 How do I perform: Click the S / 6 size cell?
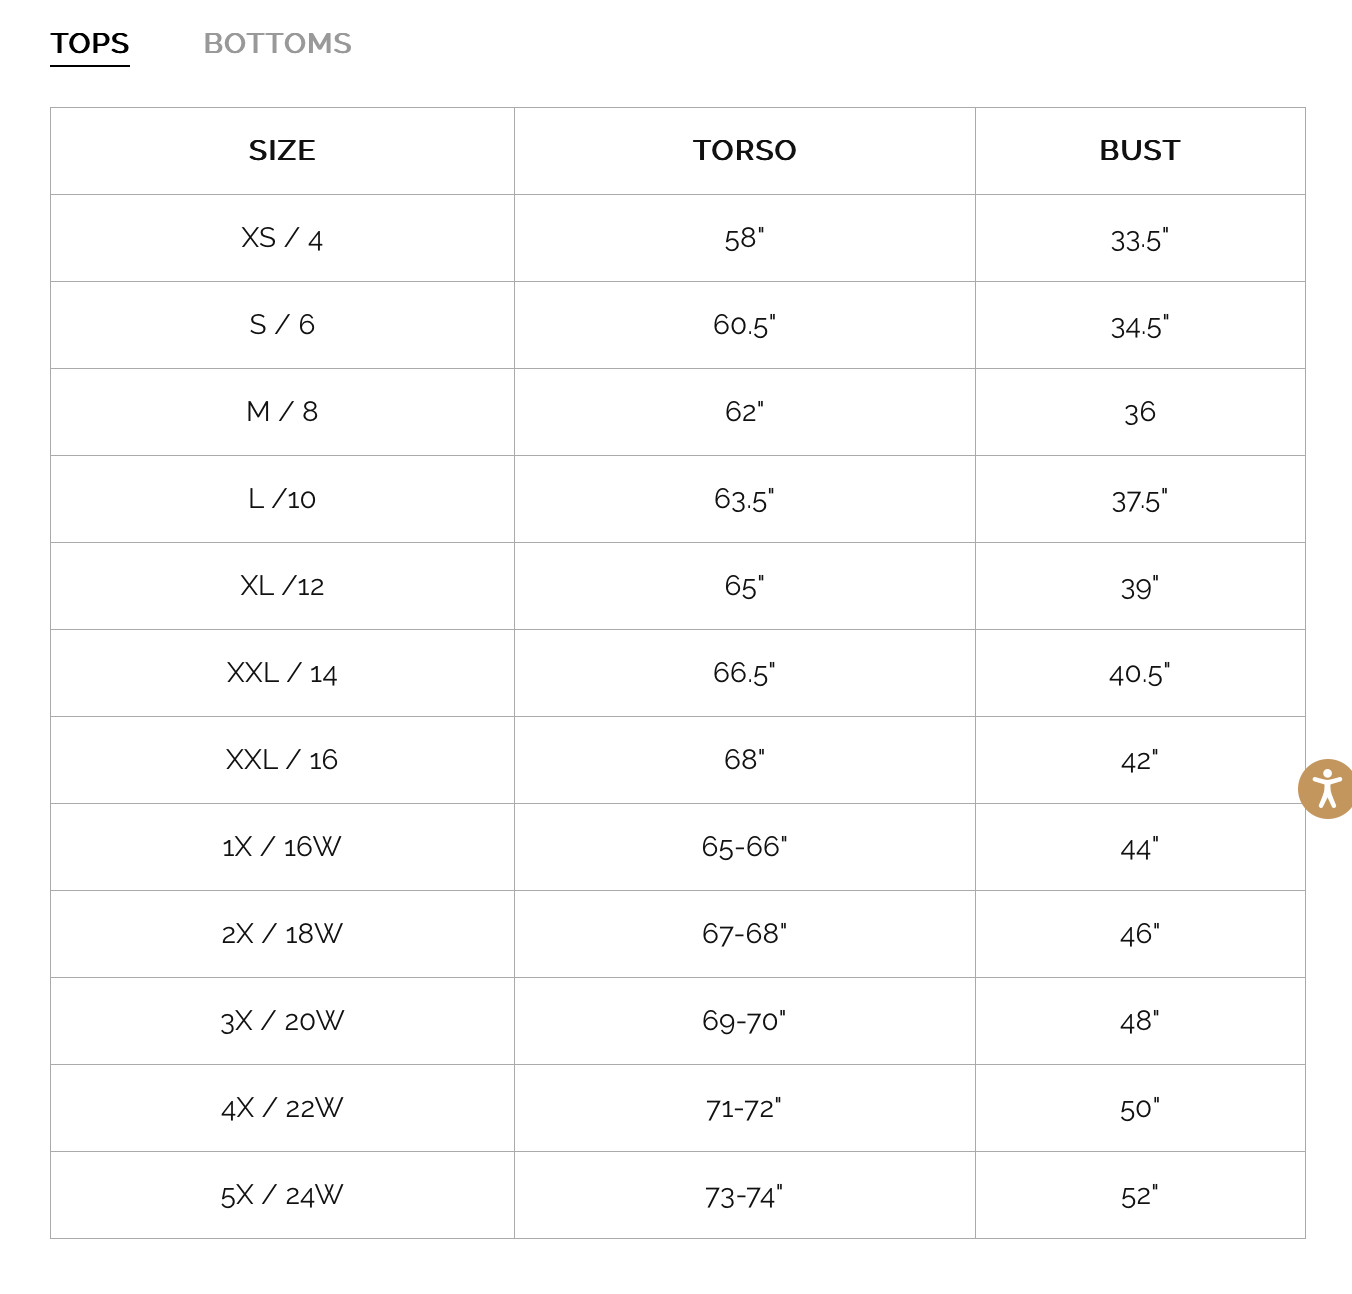click(x=282, y=325)
